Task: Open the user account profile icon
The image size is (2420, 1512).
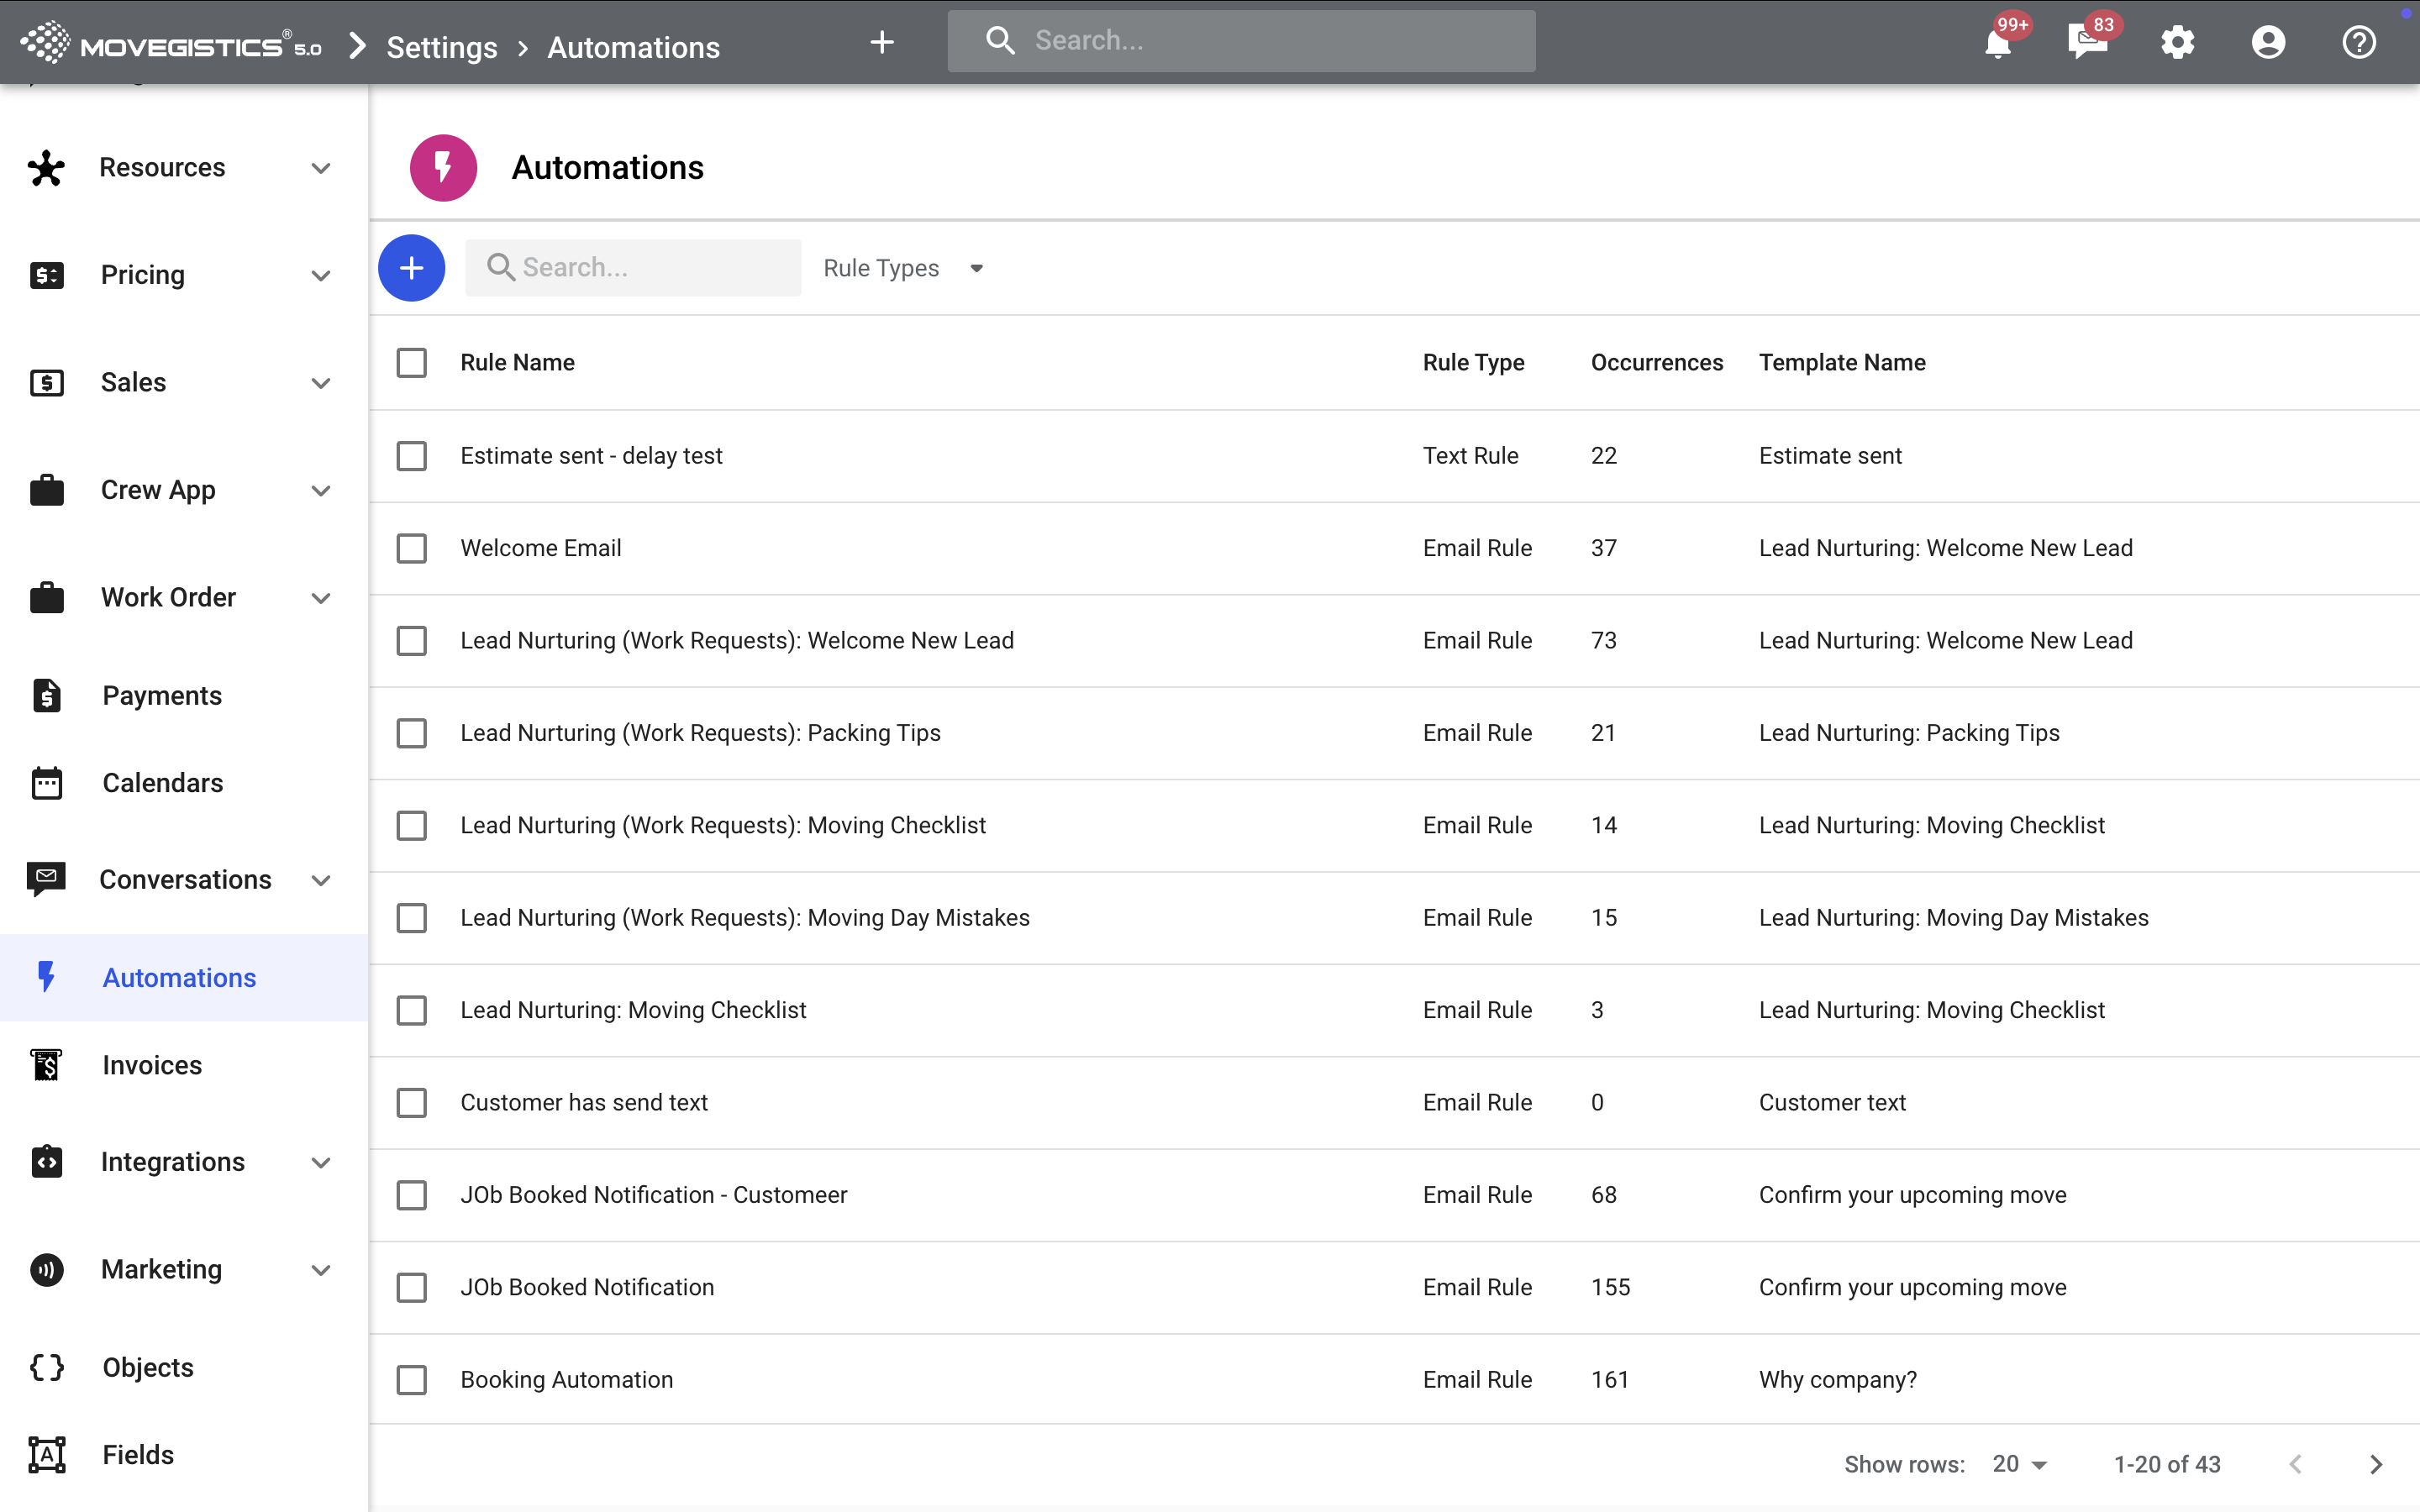Action: tap(2268, 43)
